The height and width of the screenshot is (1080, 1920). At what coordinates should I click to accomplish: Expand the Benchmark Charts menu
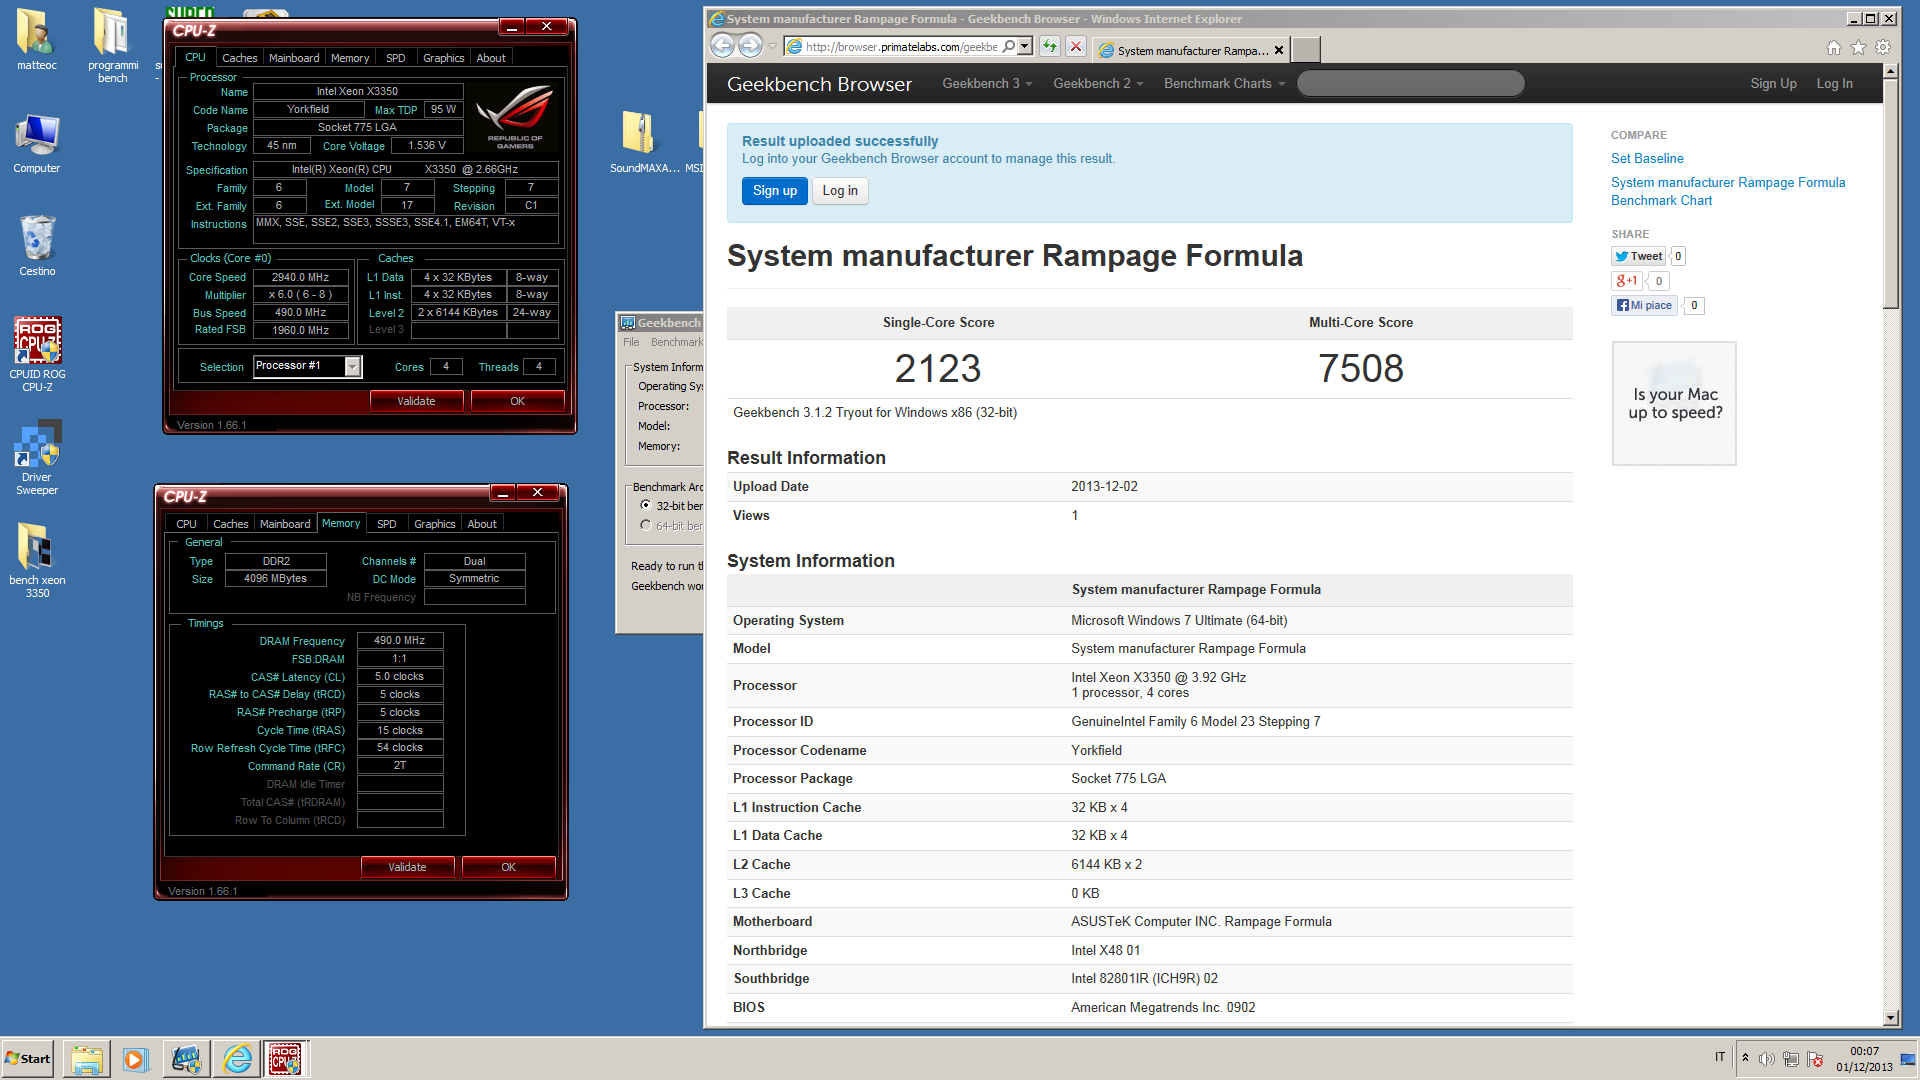[x=1224, y=84]
